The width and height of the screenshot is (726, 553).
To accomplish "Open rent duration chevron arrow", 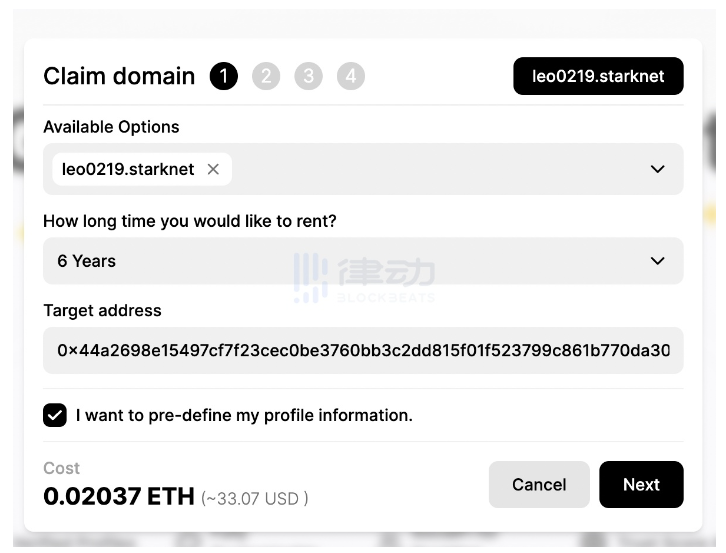I will [657, 261].
